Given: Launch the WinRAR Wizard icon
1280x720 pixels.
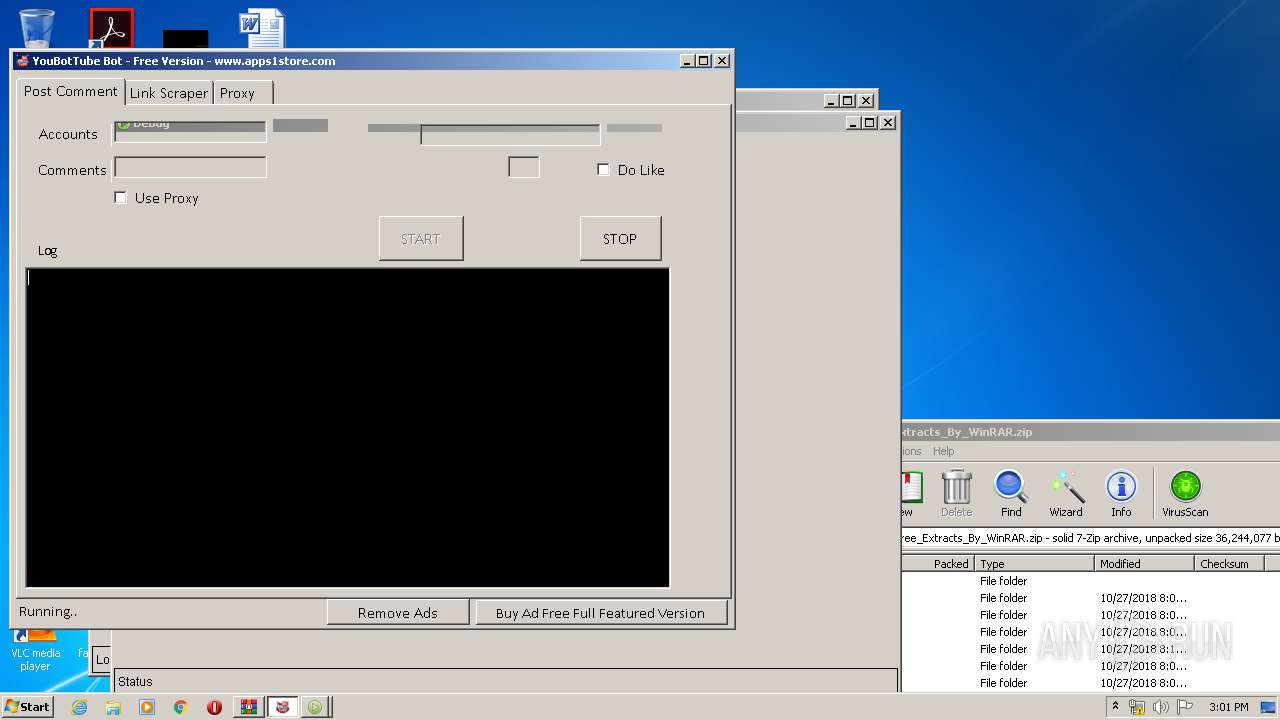Looking at the screenshot, I should pyautogui.click(x=1066, y=493).
